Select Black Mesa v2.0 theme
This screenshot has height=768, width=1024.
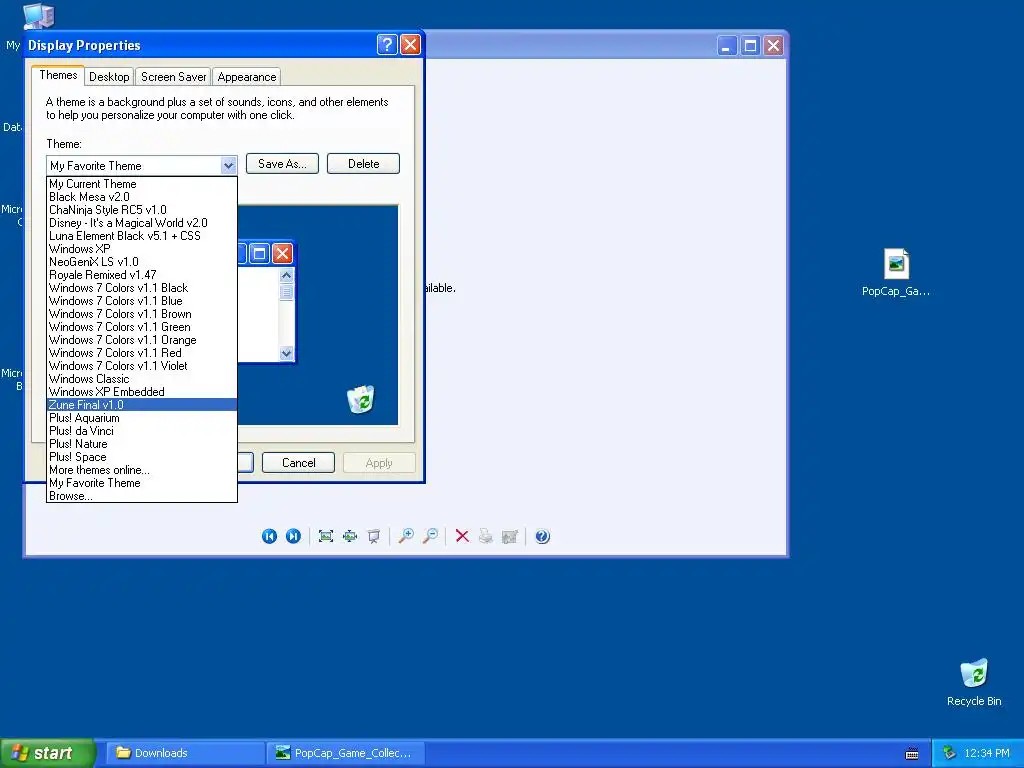click(x=142, y=197)
